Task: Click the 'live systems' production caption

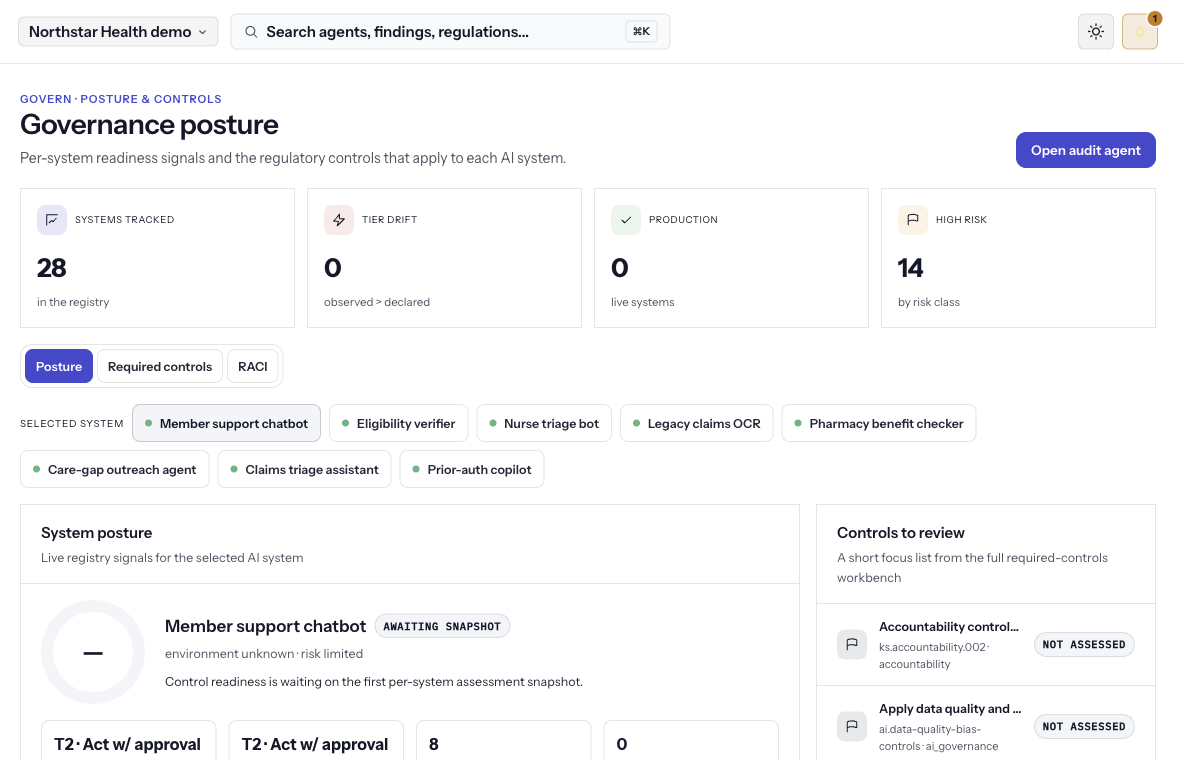Action: pos(643,302)
